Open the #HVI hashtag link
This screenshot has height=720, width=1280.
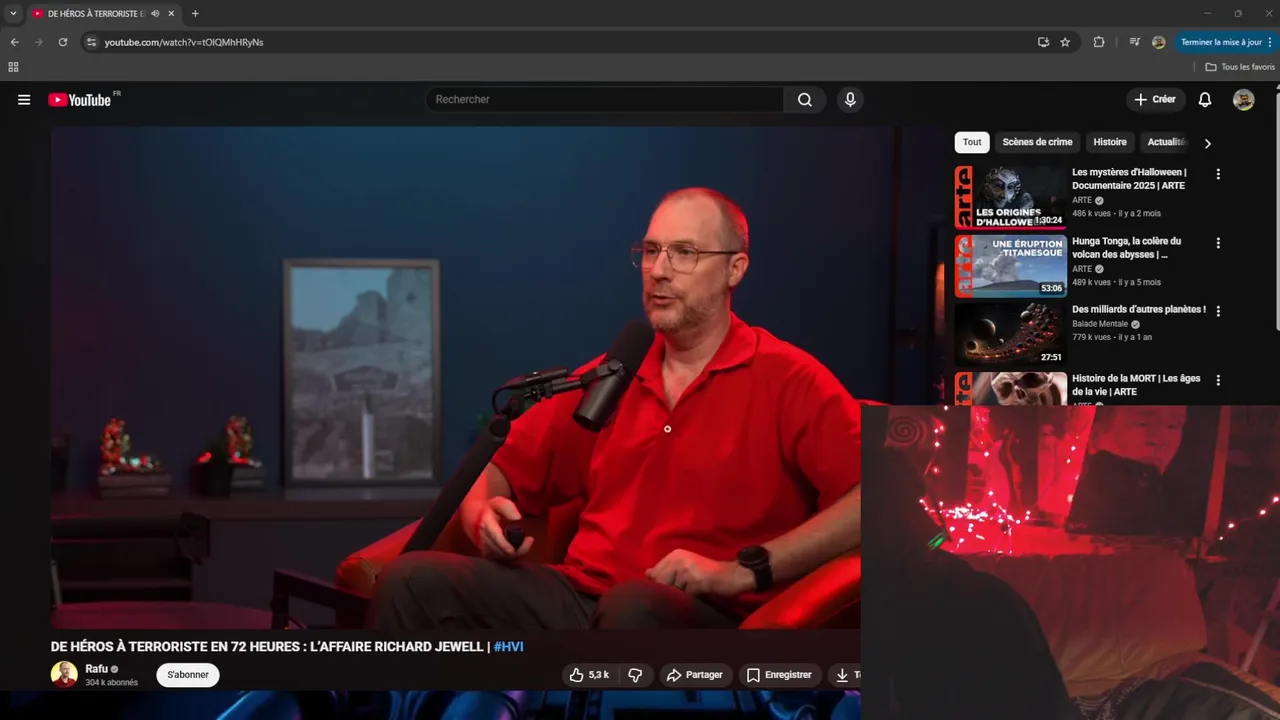508,647
